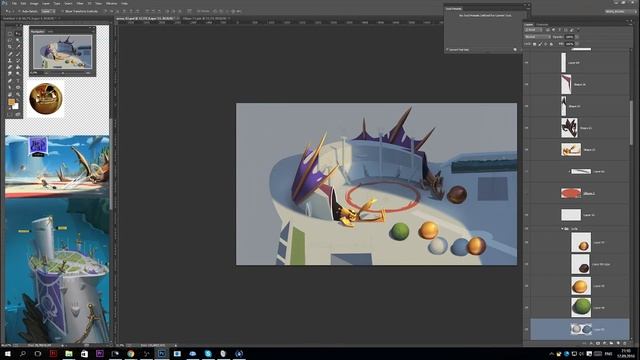
Task: Switch to the Channels tab
Action: tap(542, 24)
